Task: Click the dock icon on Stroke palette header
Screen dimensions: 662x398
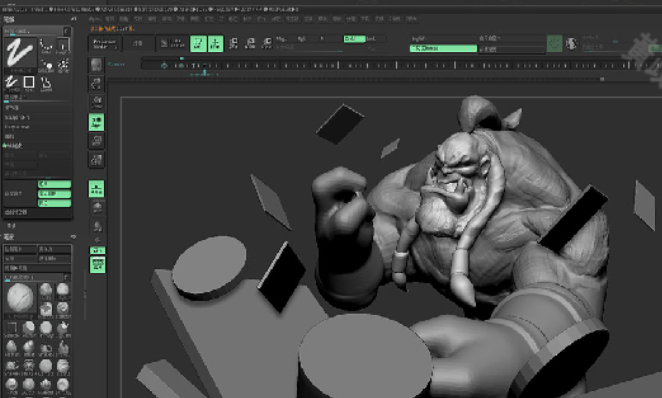Action: point(73,19)
